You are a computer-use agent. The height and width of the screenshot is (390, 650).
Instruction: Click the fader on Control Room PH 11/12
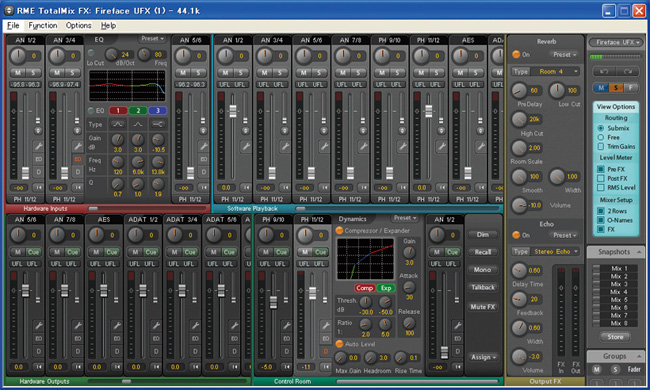pos(313,293)
